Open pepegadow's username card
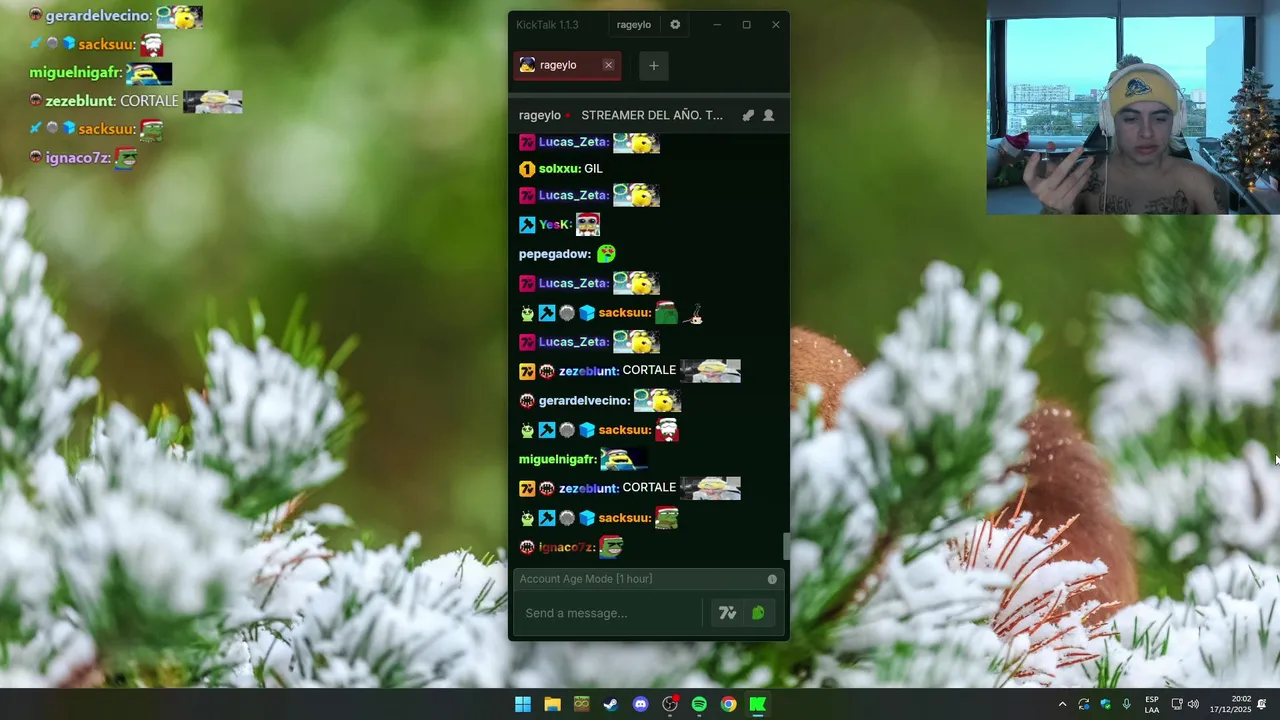Screen dimensions: 1280x720 (555, 254)
